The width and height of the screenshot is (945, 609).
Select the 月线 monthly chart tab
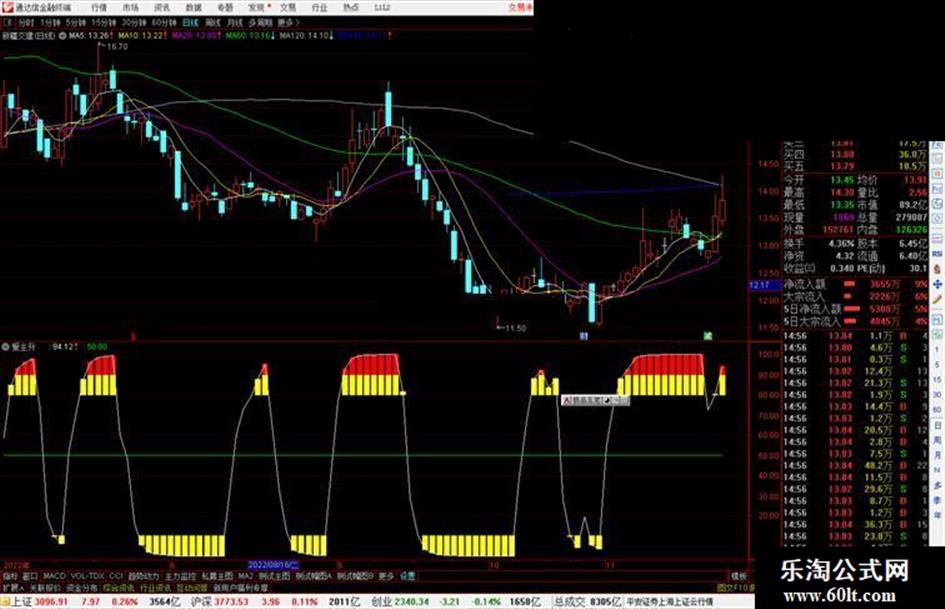click(x=234, y=22)
